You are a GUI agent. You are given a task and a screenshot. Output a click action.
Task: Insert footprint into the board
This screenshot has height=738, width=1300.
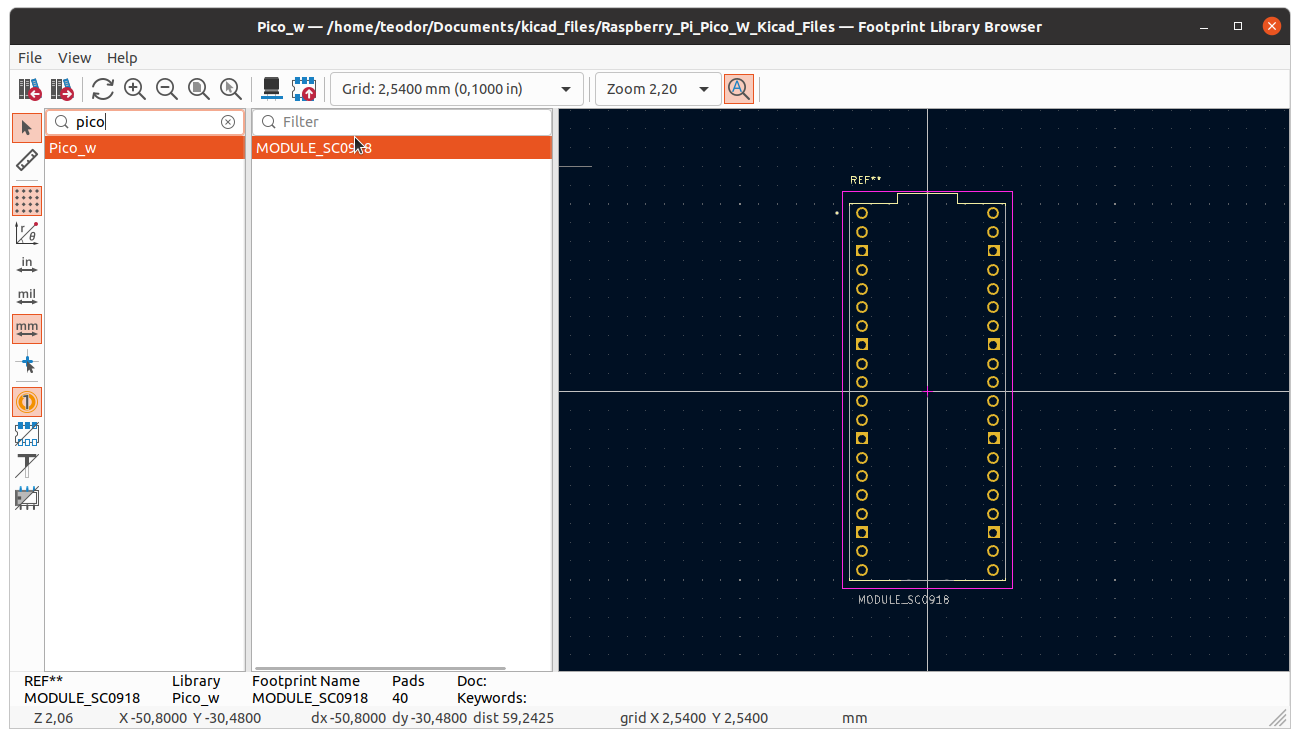[303, 89]
